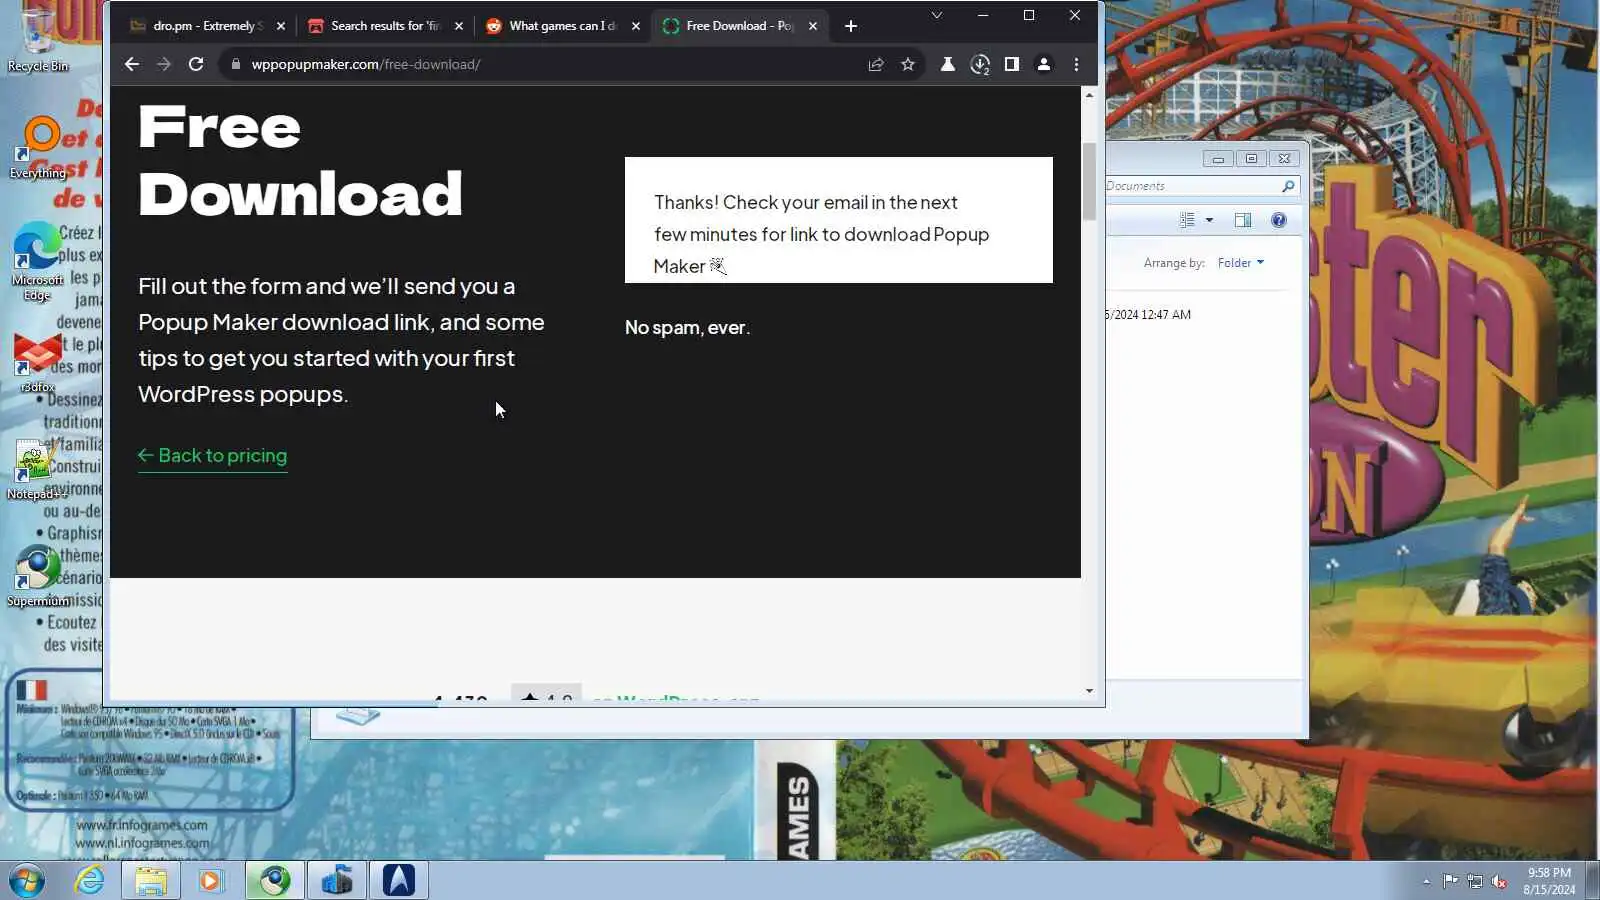
Task: Open the flask experiments icon in toolbar
Action: tap(947, 64)
